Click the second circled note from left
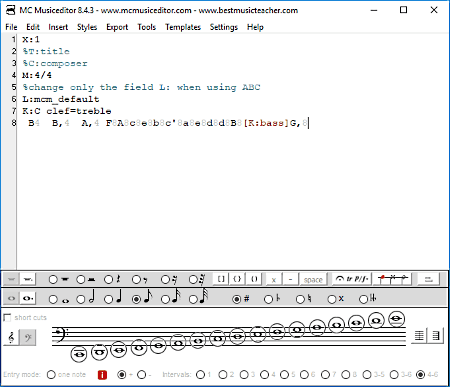Viewport: 450px width, 387px height. pyautogui.click(x=99, y=352)
